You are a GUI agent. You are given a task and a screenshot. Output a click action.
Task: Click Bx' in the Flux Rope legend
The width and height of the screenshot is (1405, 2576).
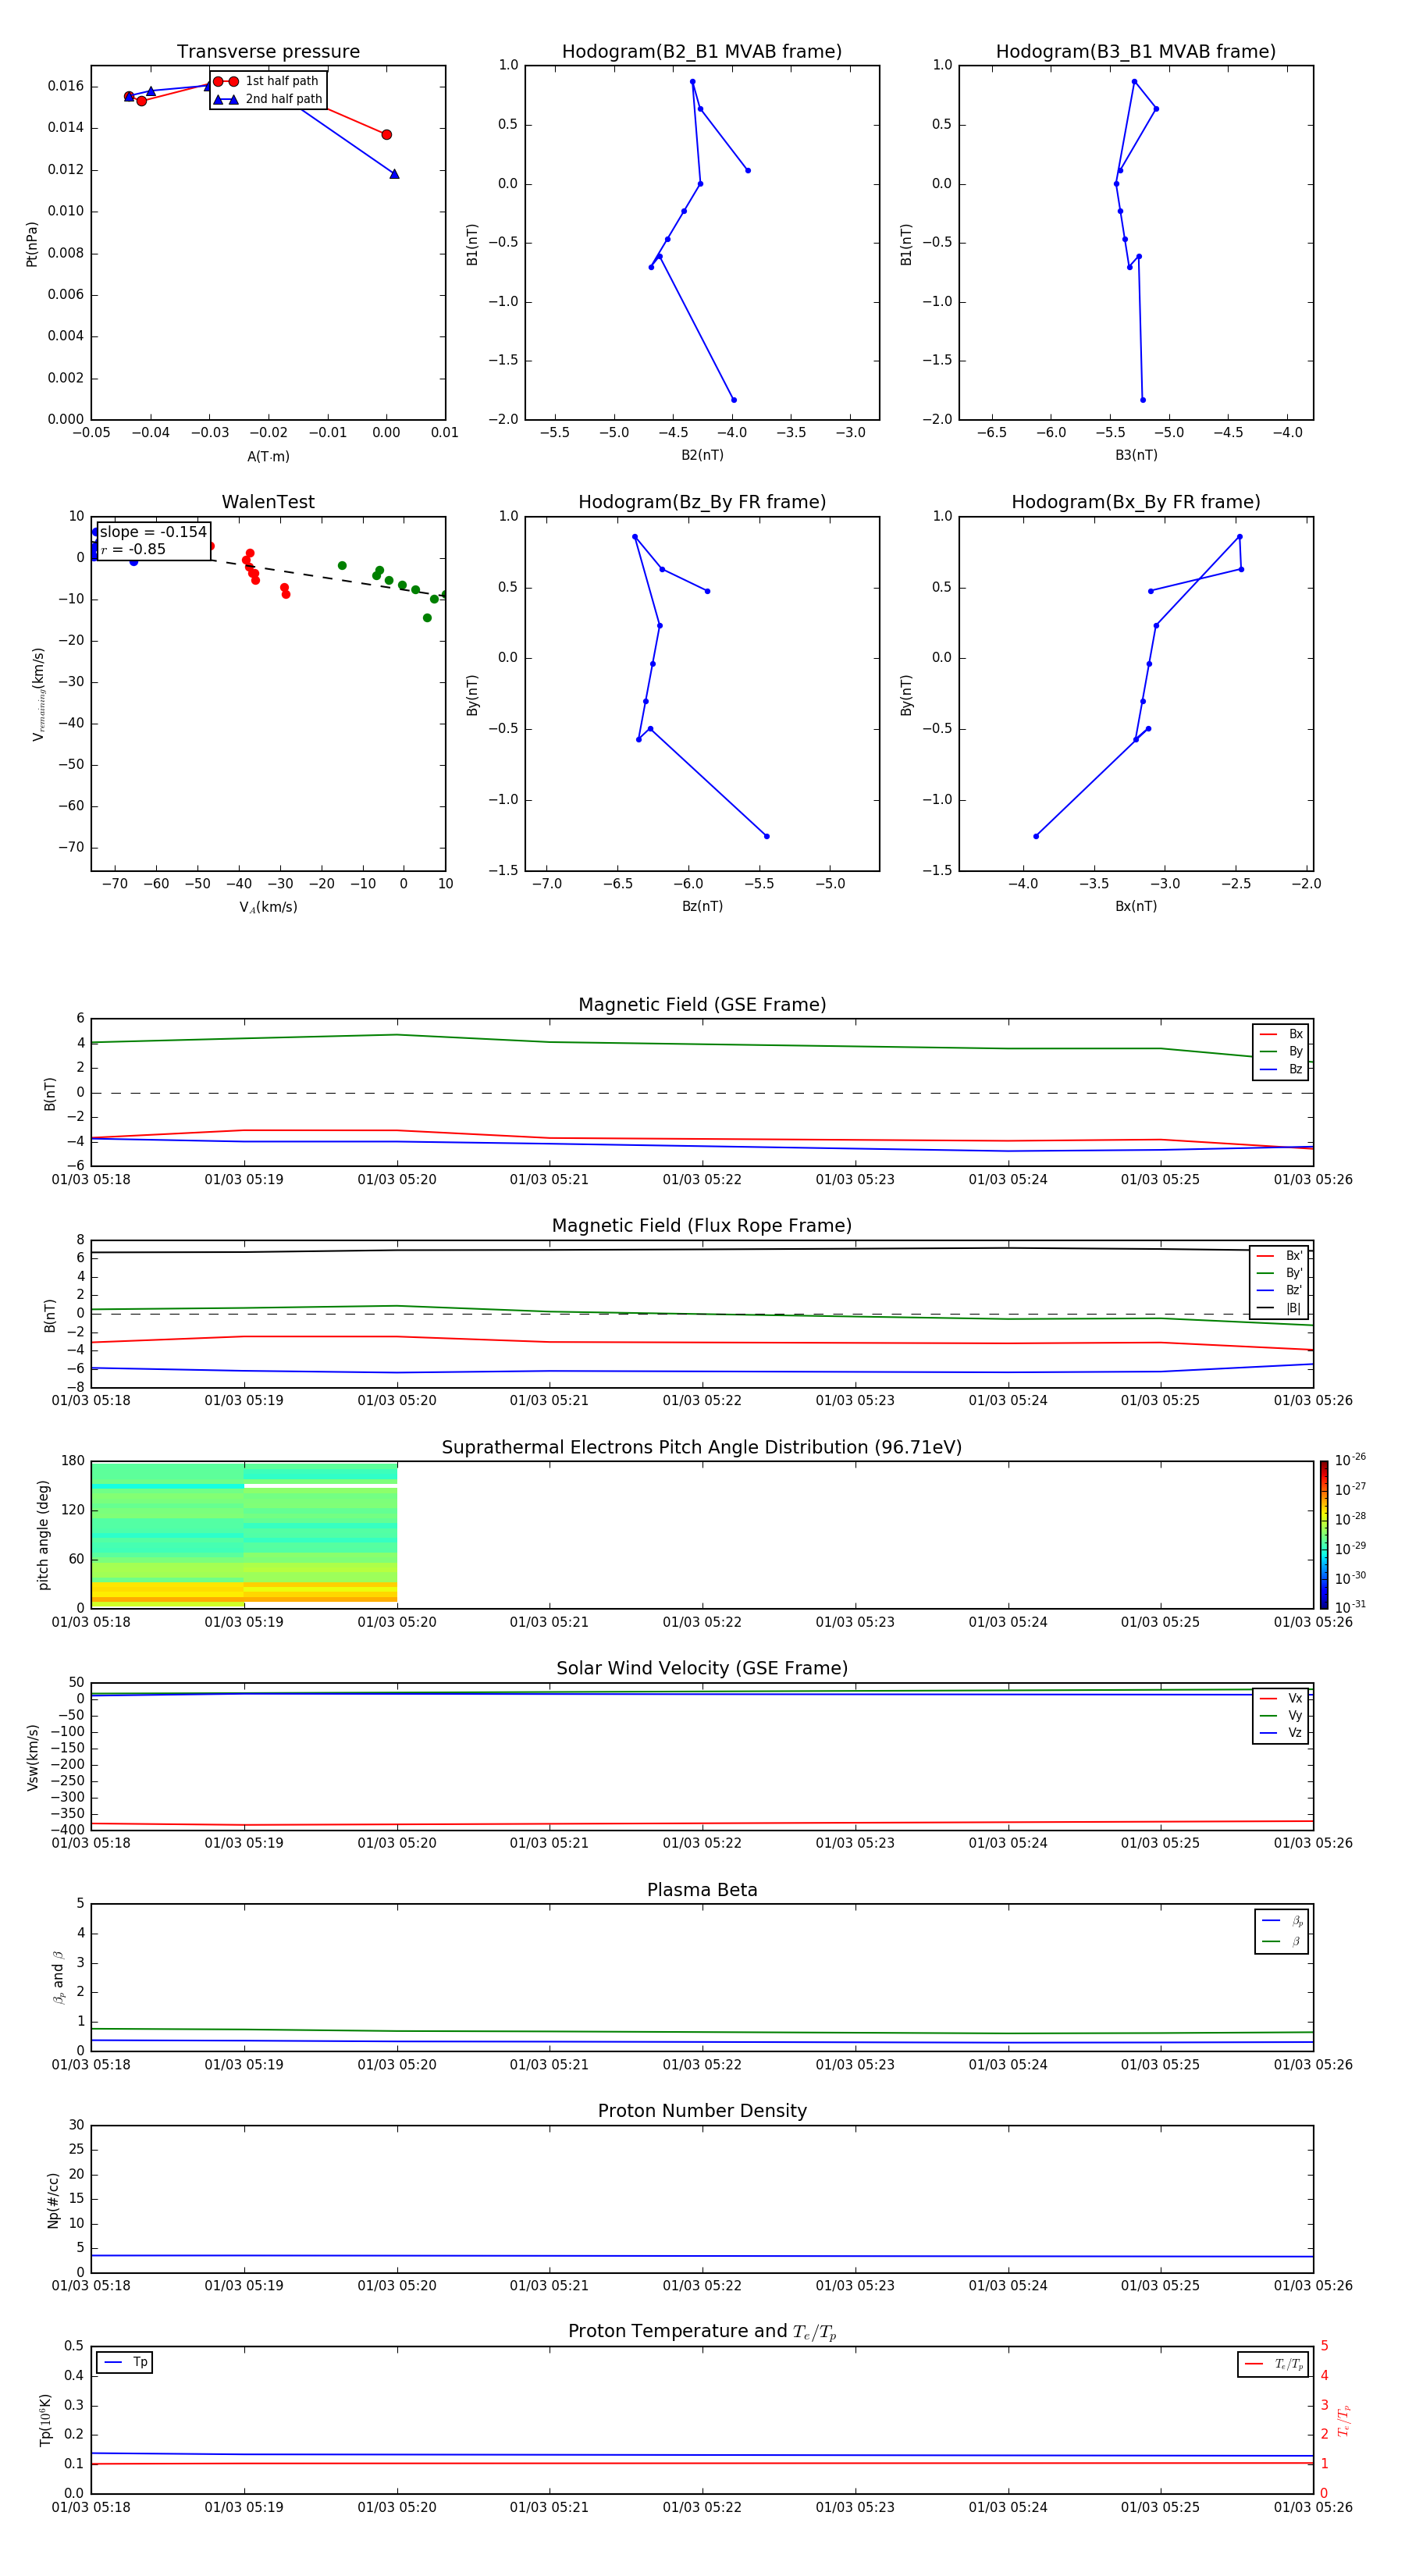(x=1279, y=1256)
